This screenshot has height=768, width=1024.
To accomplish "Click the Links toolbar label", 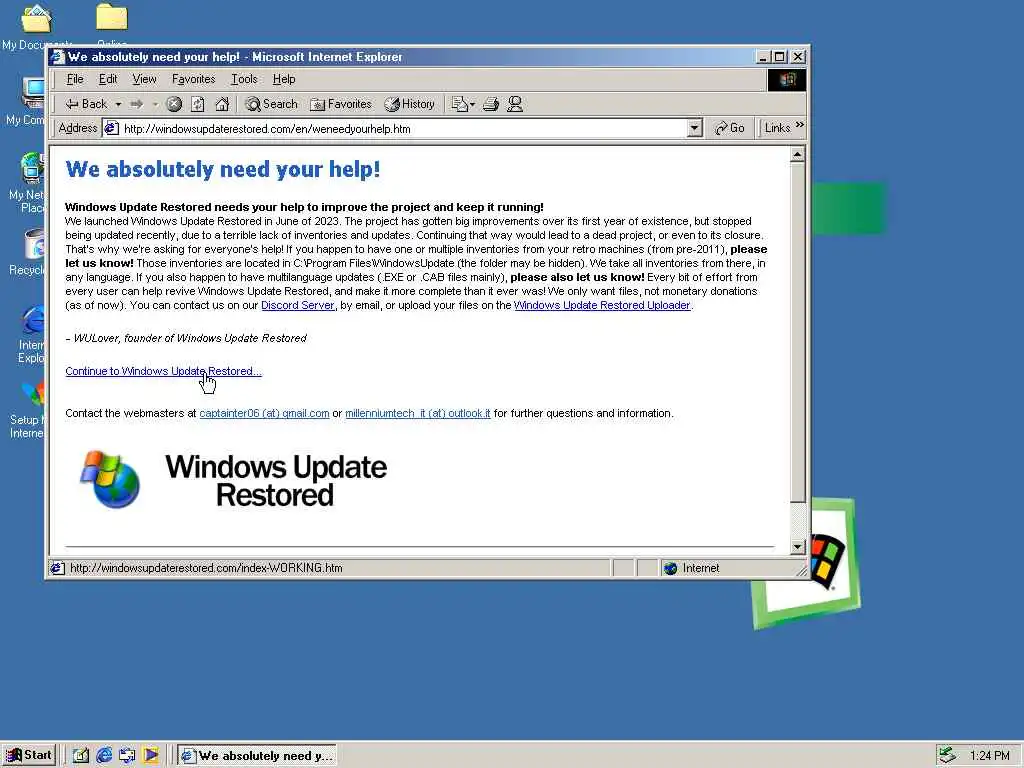I will pos(777,128).
